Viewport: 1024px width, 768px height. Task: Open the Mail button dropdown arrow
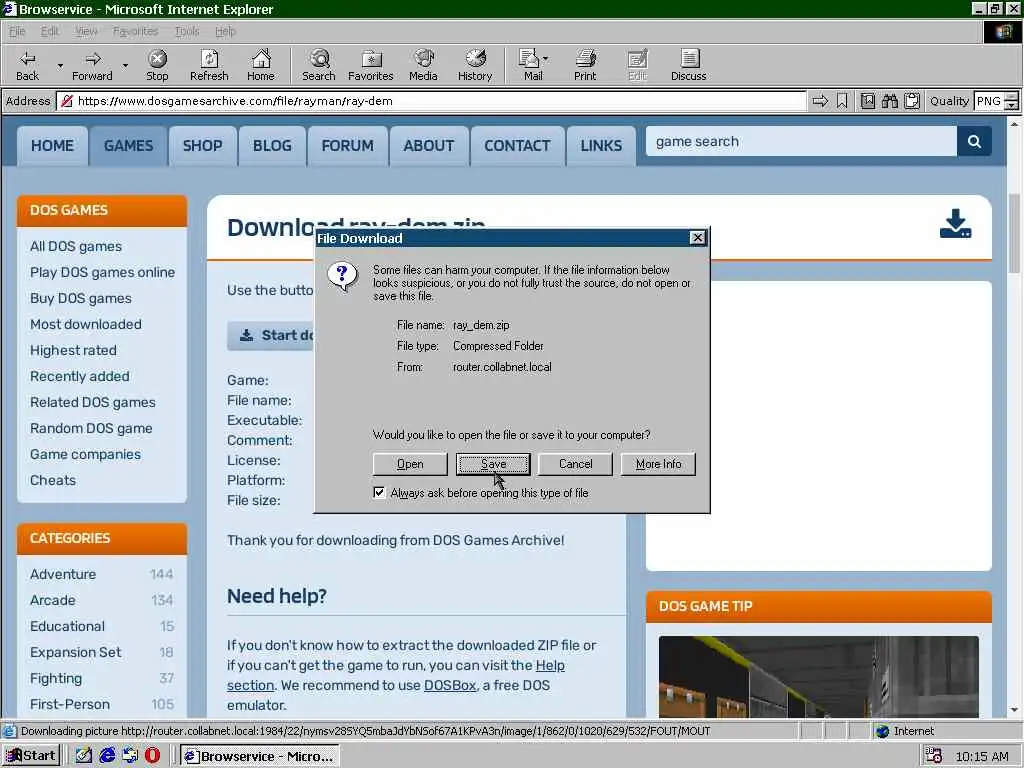pos(545,59)
